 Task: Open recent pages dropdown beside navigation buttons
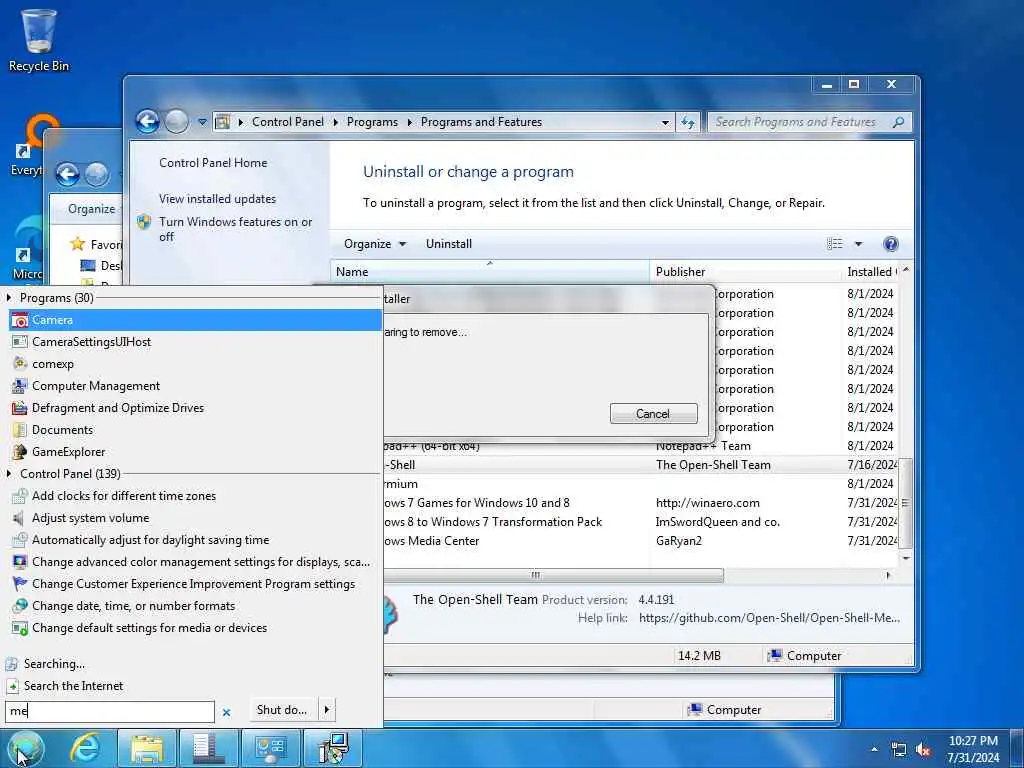(202, 122)
